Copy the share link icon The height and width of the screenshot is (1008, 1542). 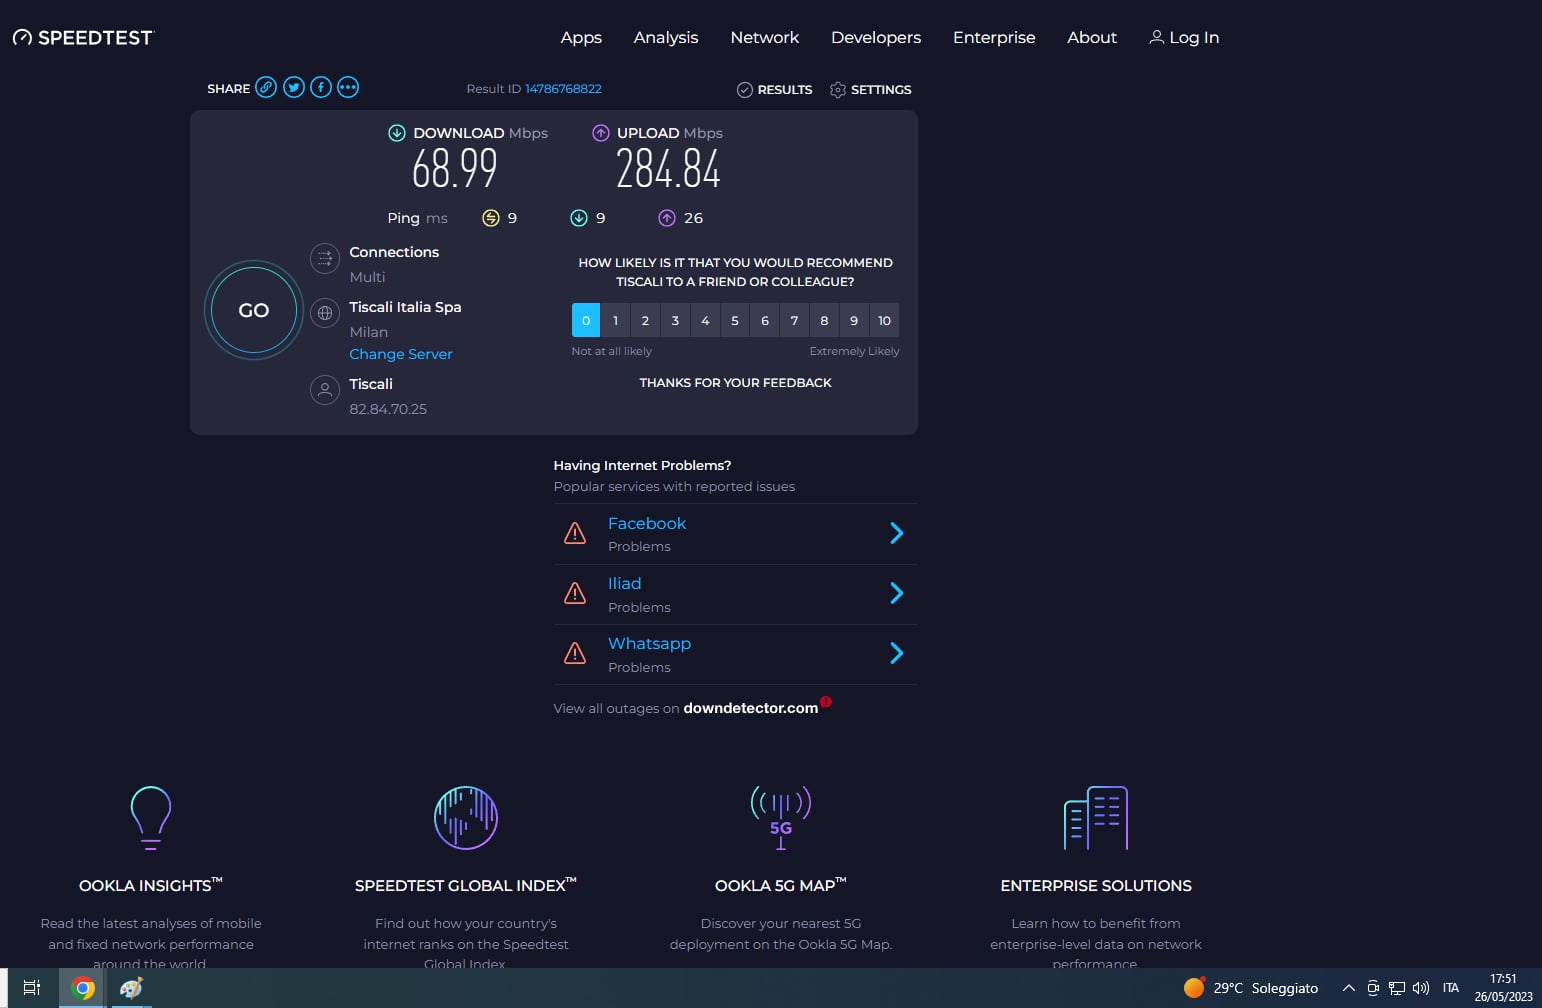pyautogui.click(x=266, y=87)
